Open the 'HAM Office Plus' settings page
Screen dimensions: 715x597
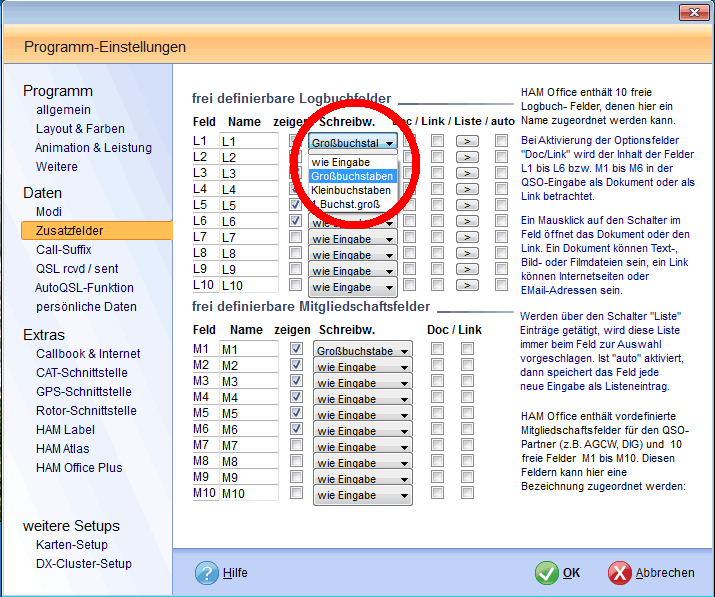tap(79, 468)
